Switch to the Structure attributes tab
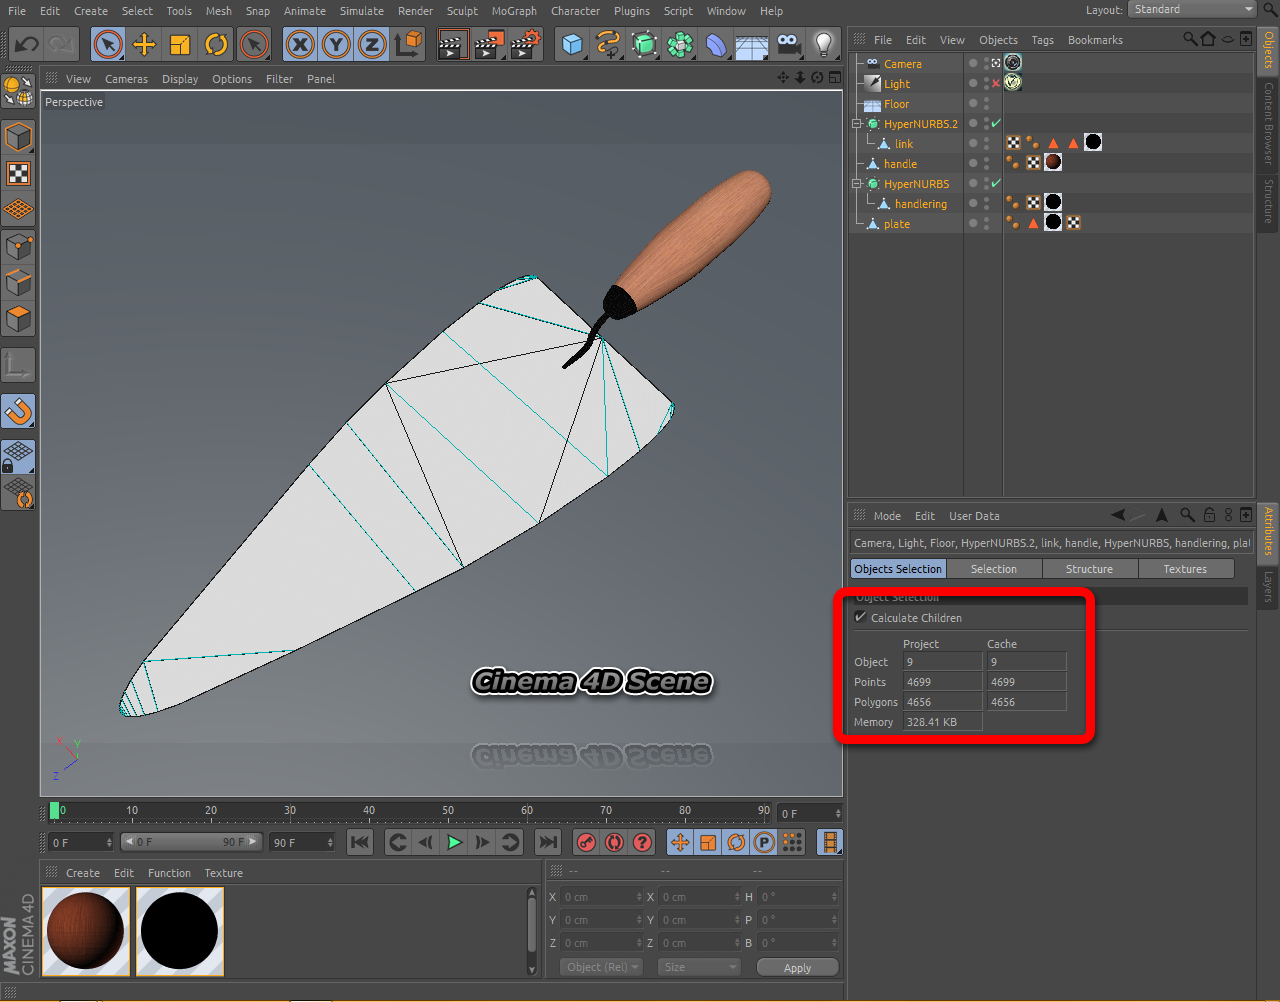 tap(1089, 569)
